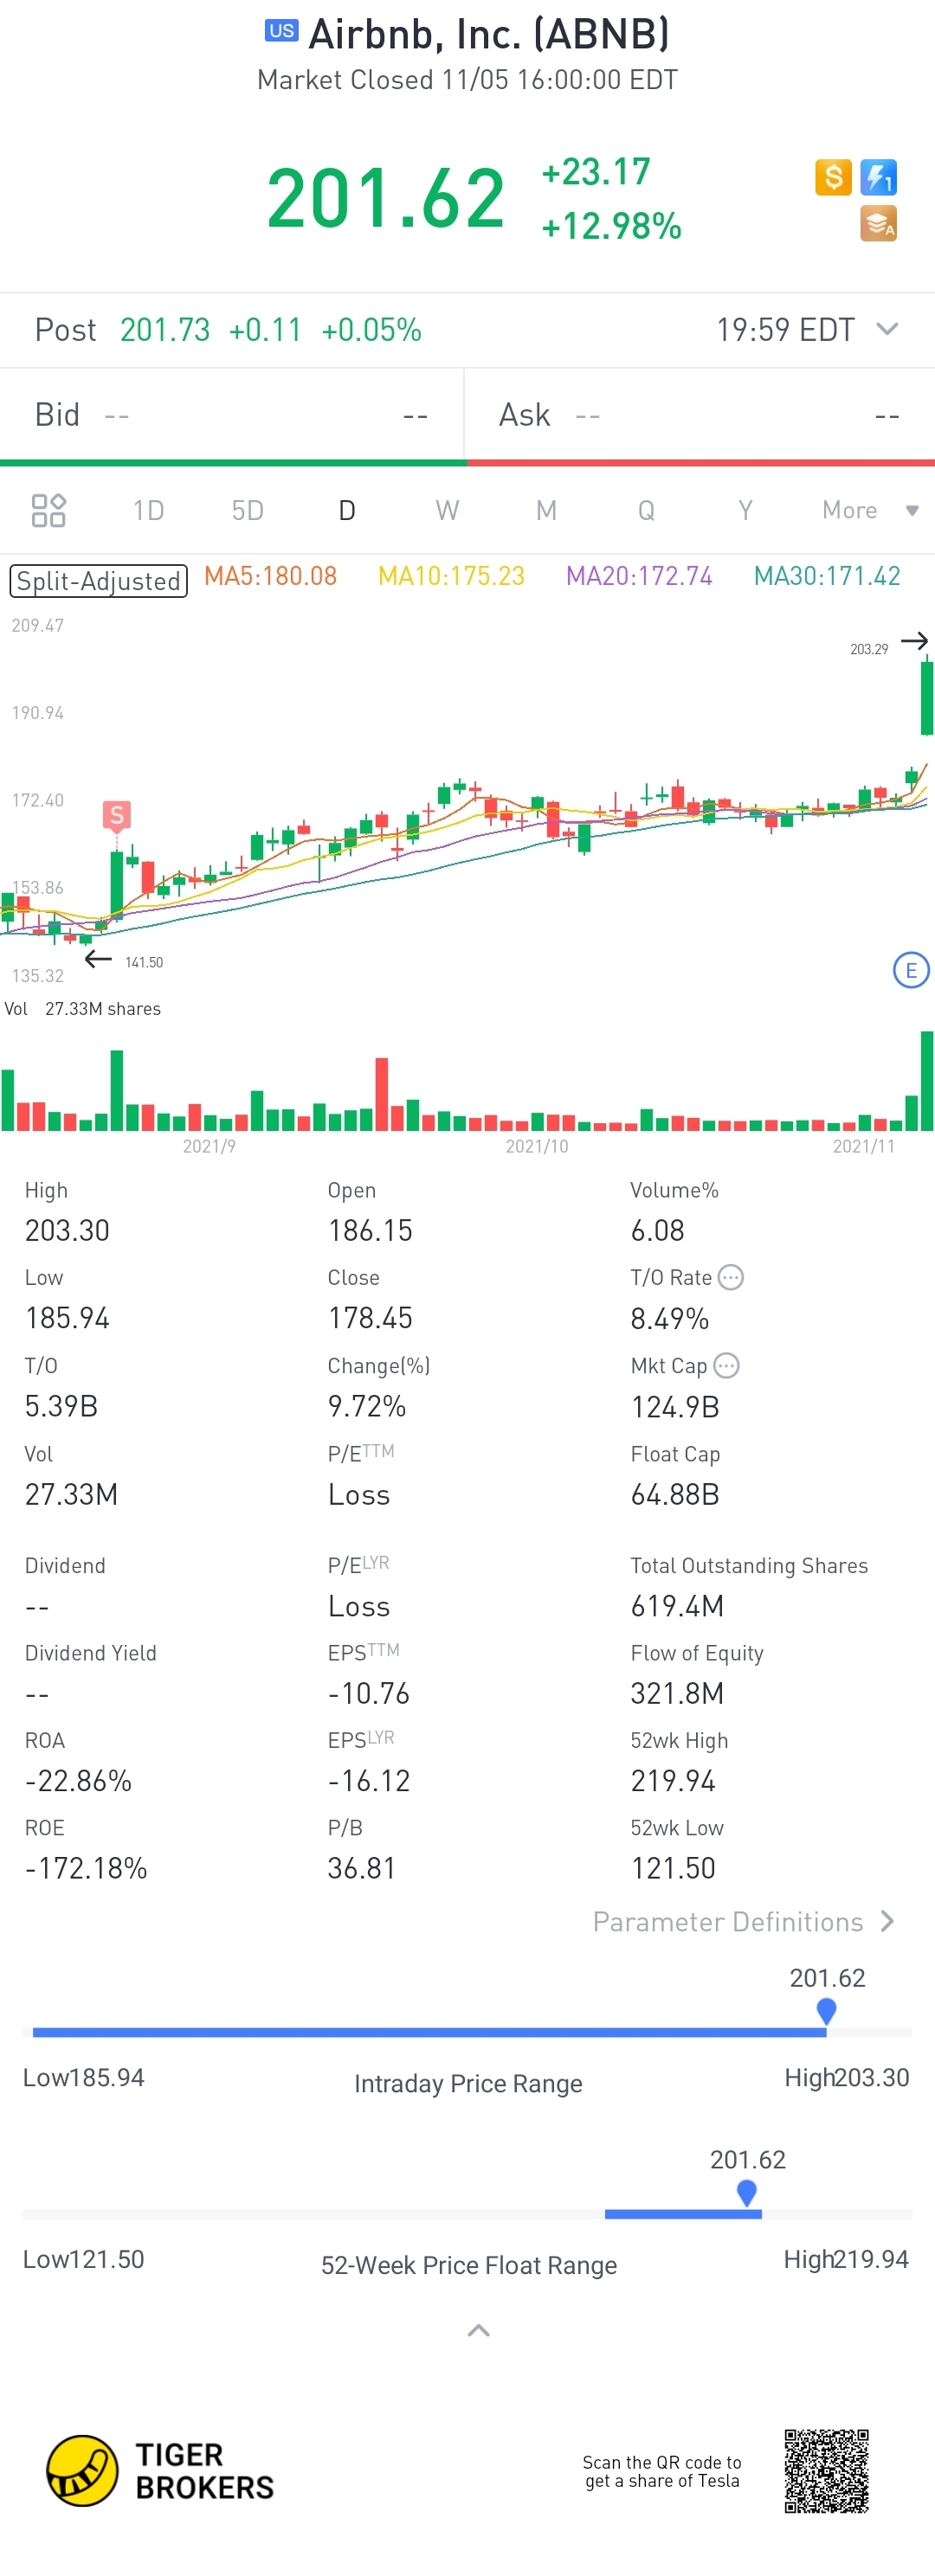Image resolution: width=935 pixels, height=2576 pixels.
Task: Tap the blue lightning bolt icon
Action: [x=879, y=177]
